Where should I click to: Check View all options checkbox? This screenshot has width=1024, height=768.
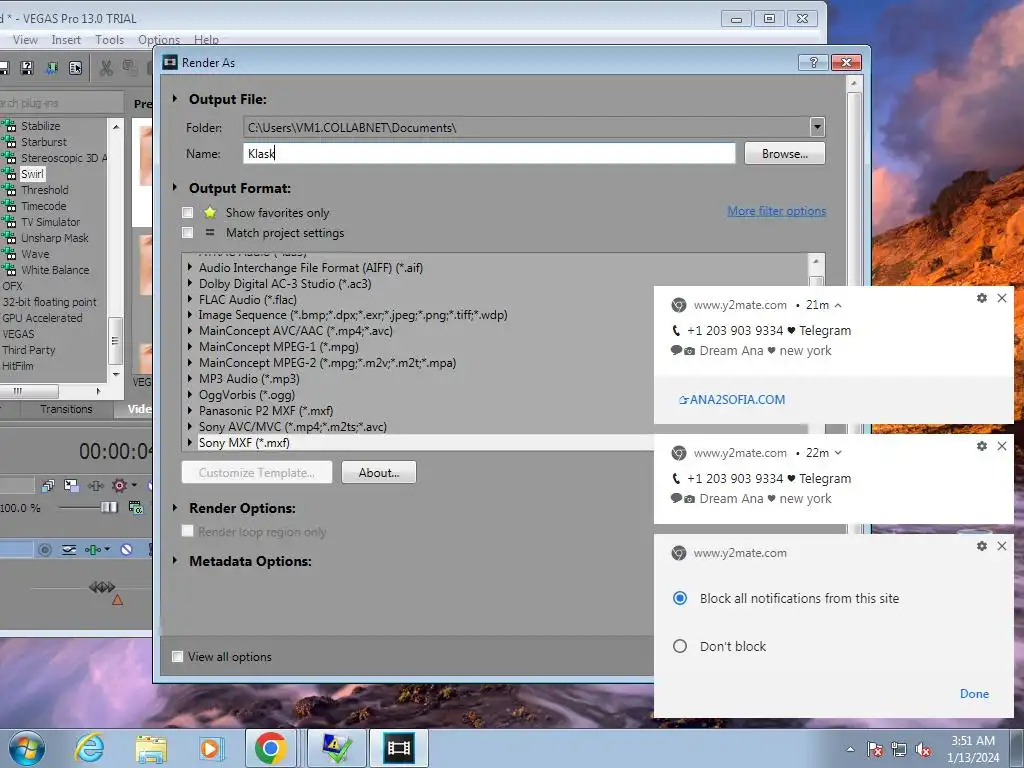(x=177, y=656)
